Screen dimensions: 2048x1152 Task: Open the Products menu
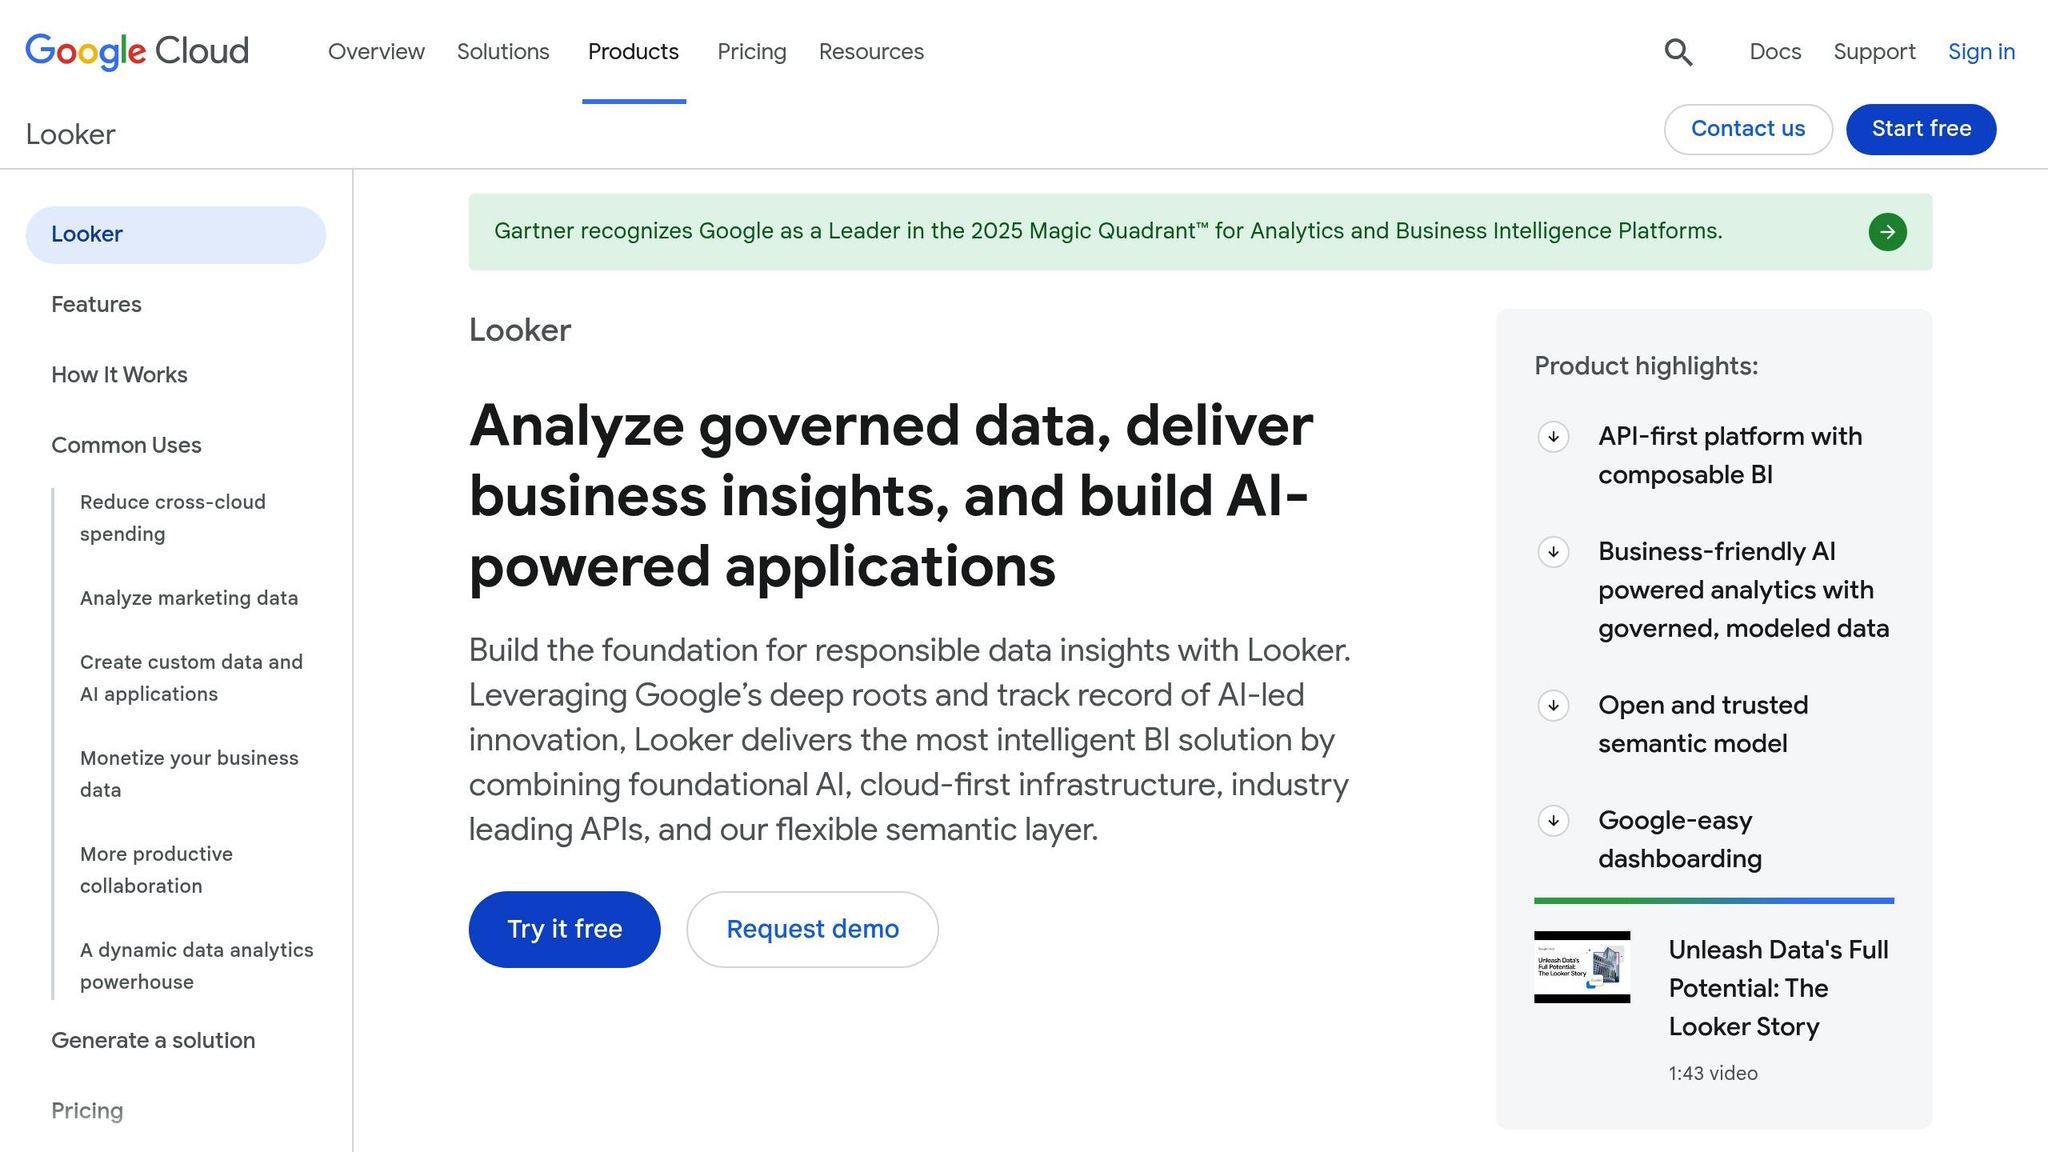632,51
